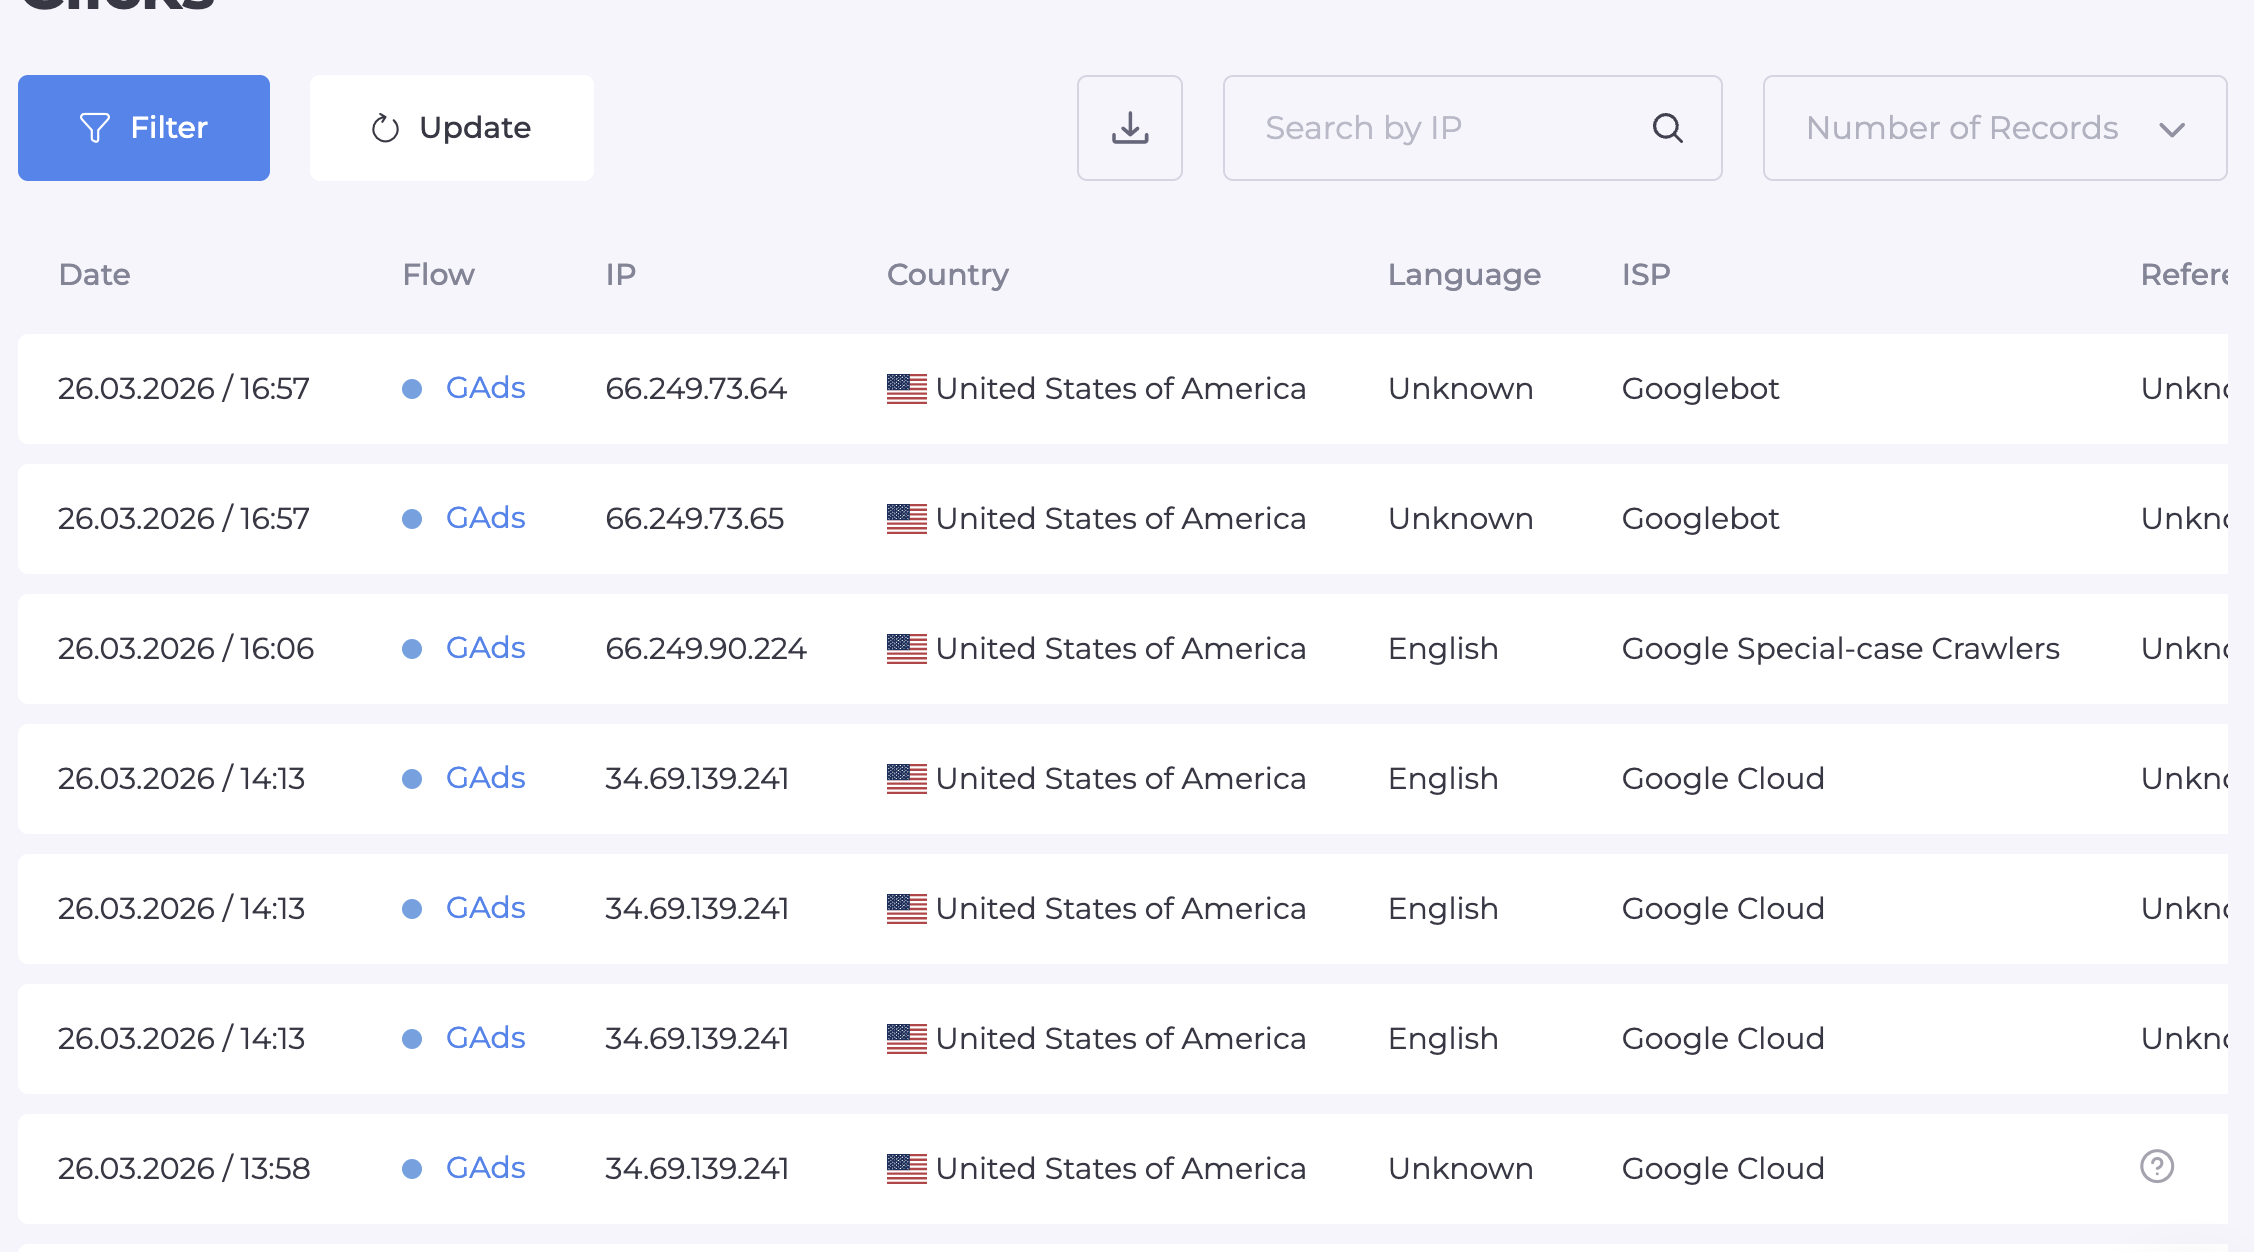Image resolution: width=2254 pixels, height=1252 pixels.
Task: Click blue status dot in 13:58 row
Action: point(412,1169)
